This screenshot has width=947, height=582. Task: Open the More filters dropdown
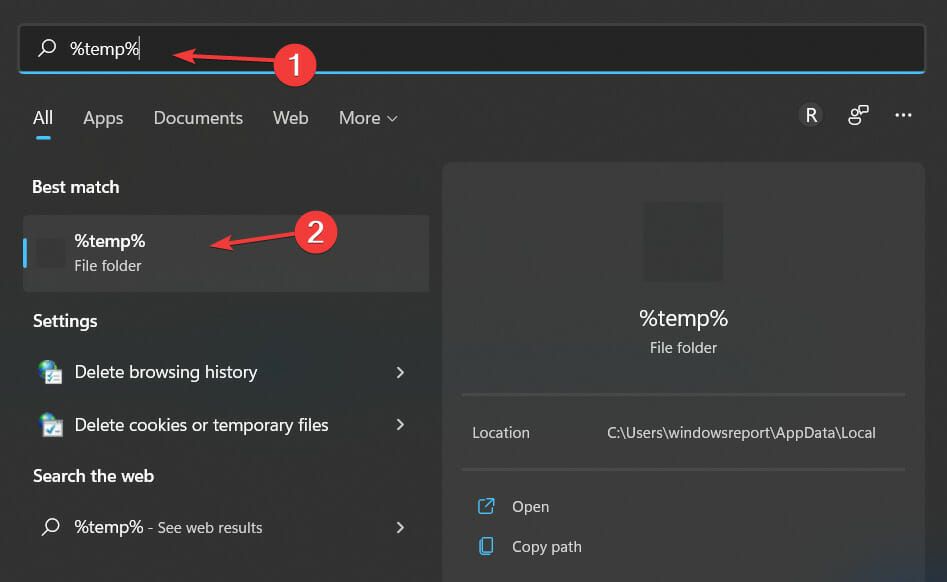(367, 118)
